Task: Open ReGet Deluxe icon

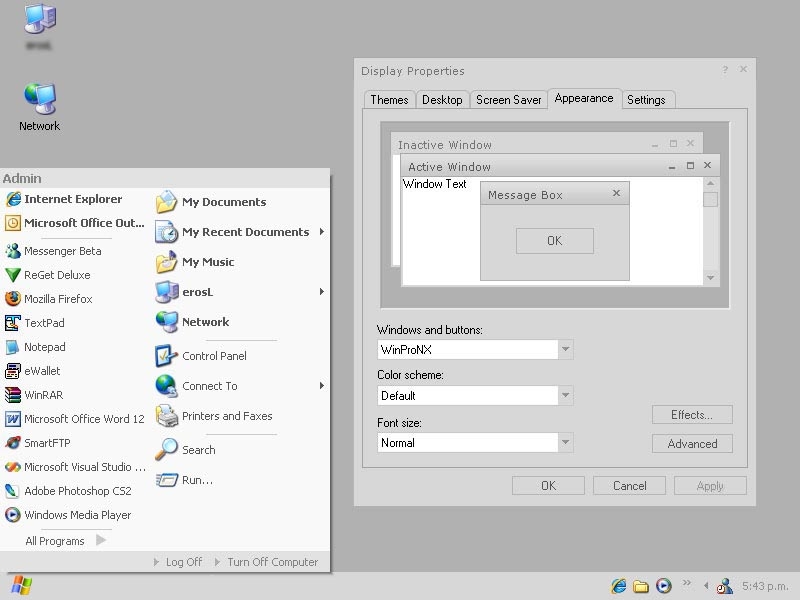Action: (13, 275)
